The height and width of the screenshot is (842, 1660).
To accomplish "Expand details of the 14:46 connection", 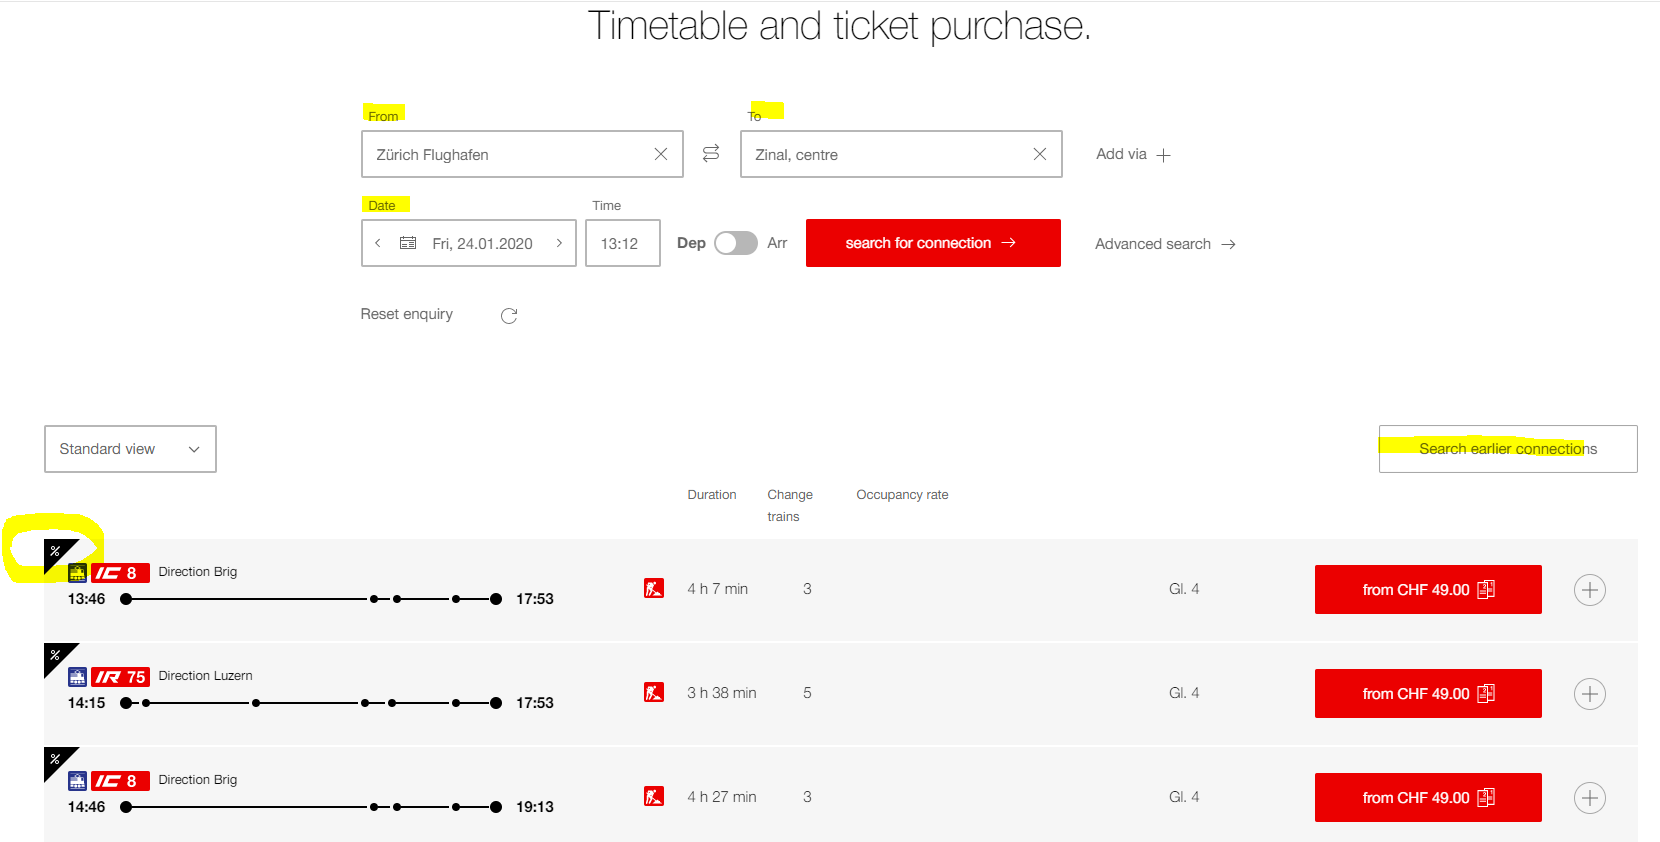I will click(x=1589, y=798).
